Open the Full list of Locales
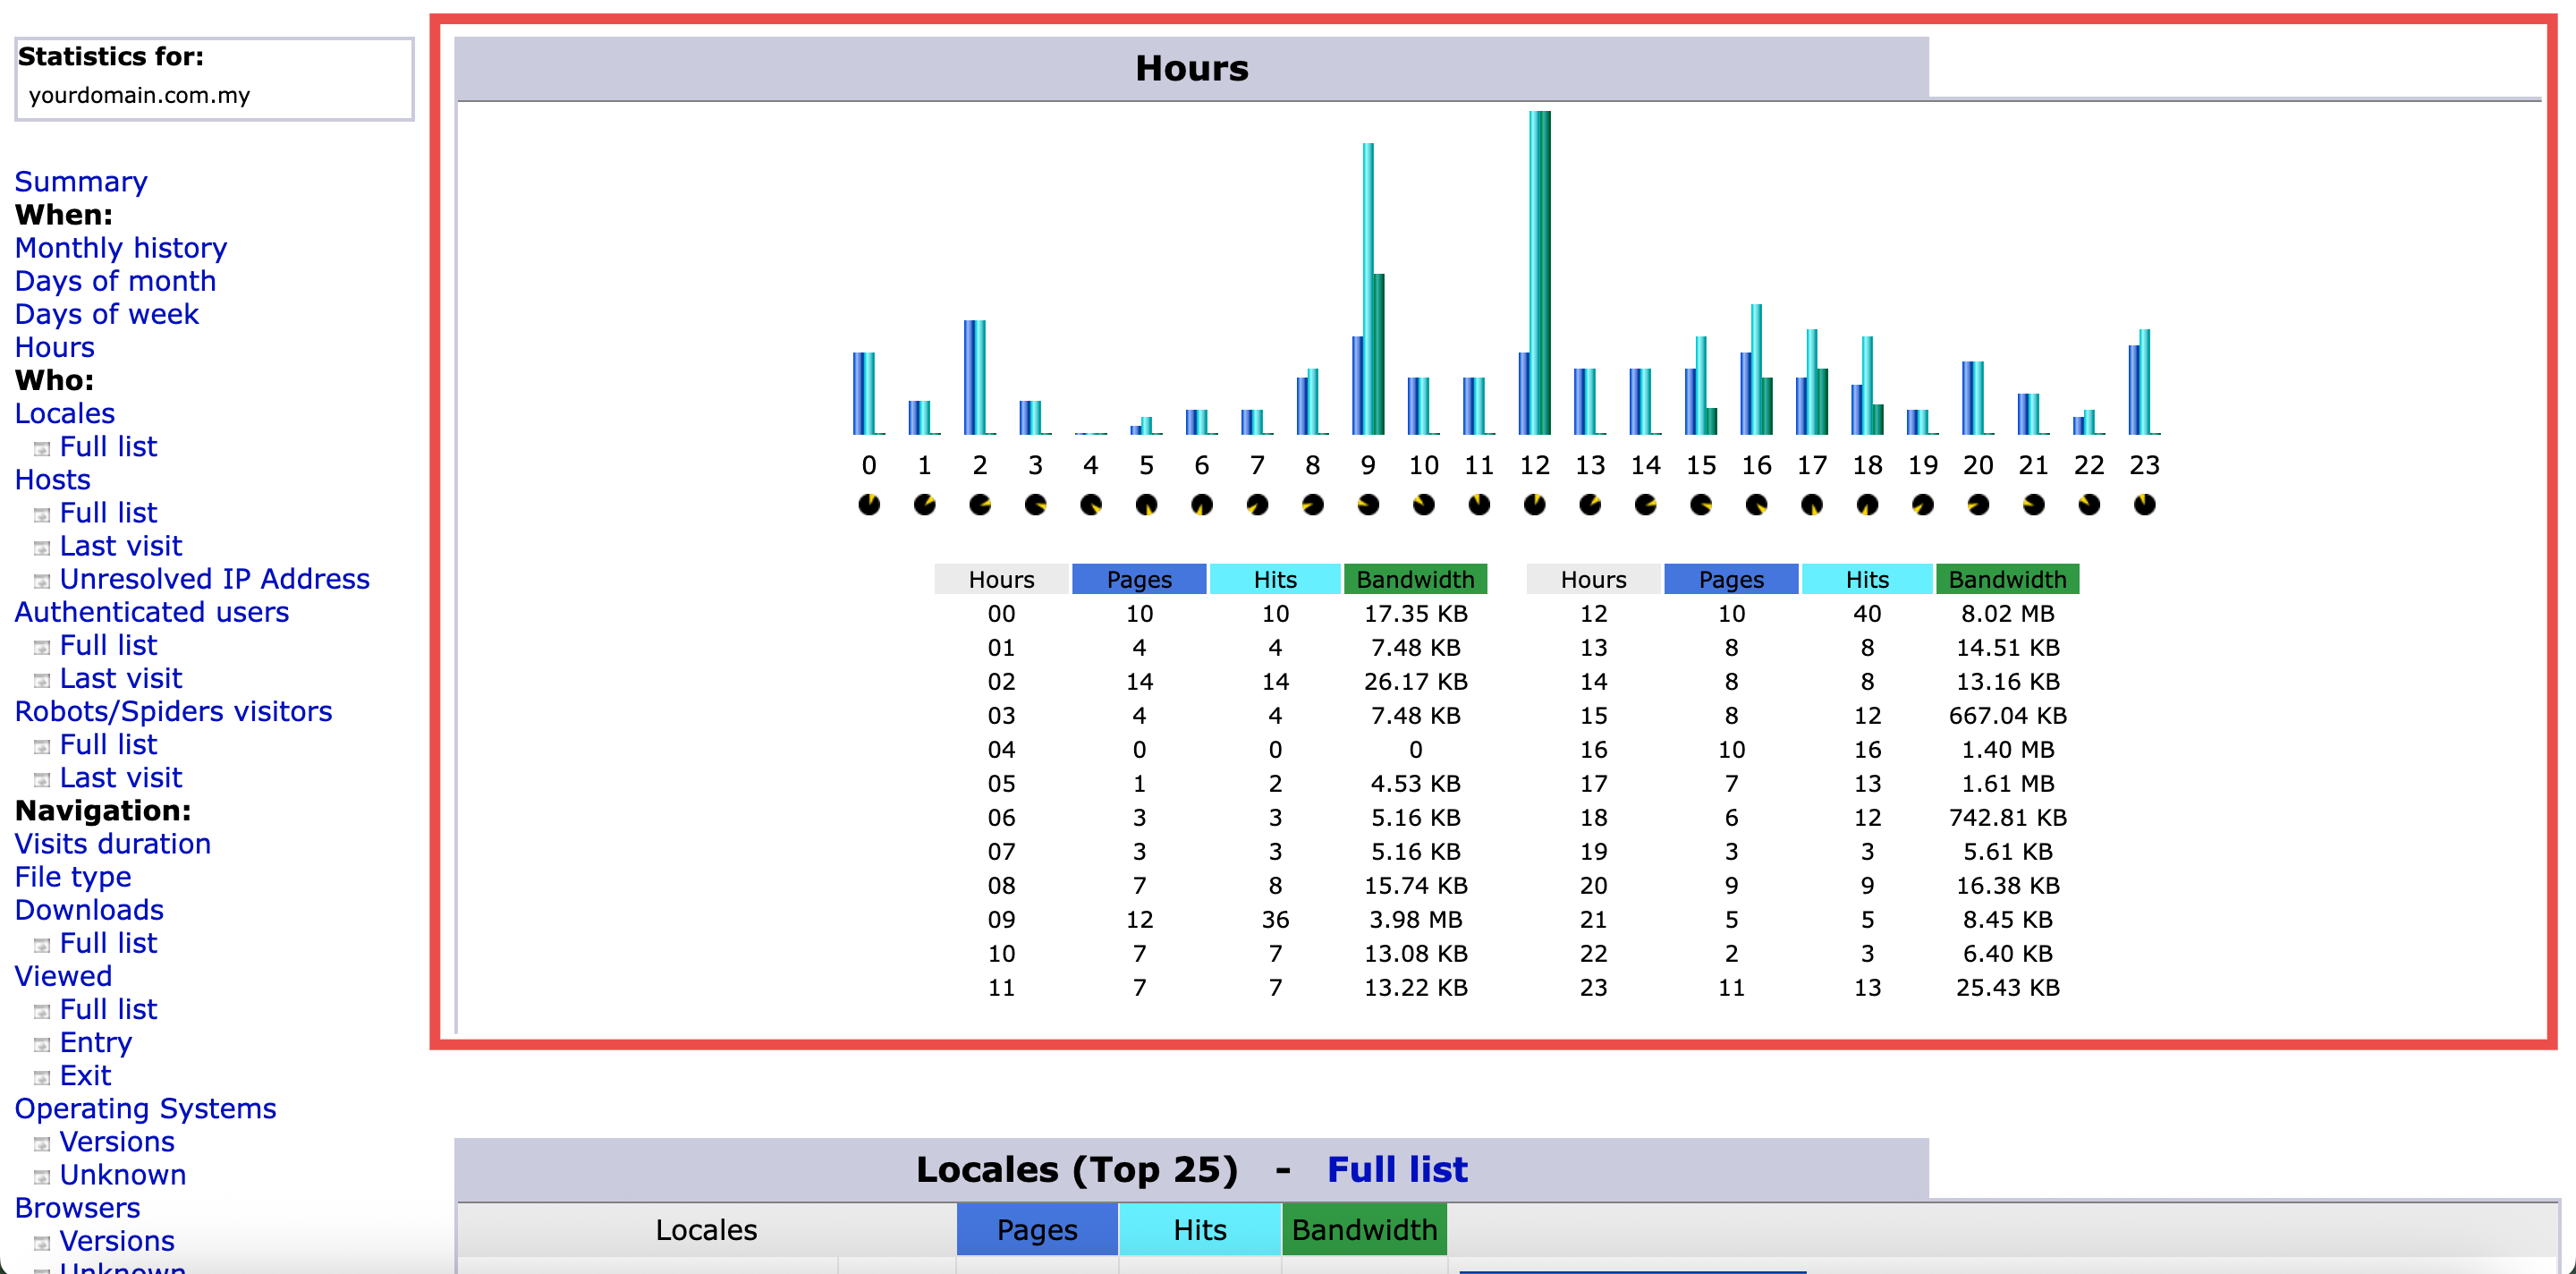 click(x=1396, y=1168)
